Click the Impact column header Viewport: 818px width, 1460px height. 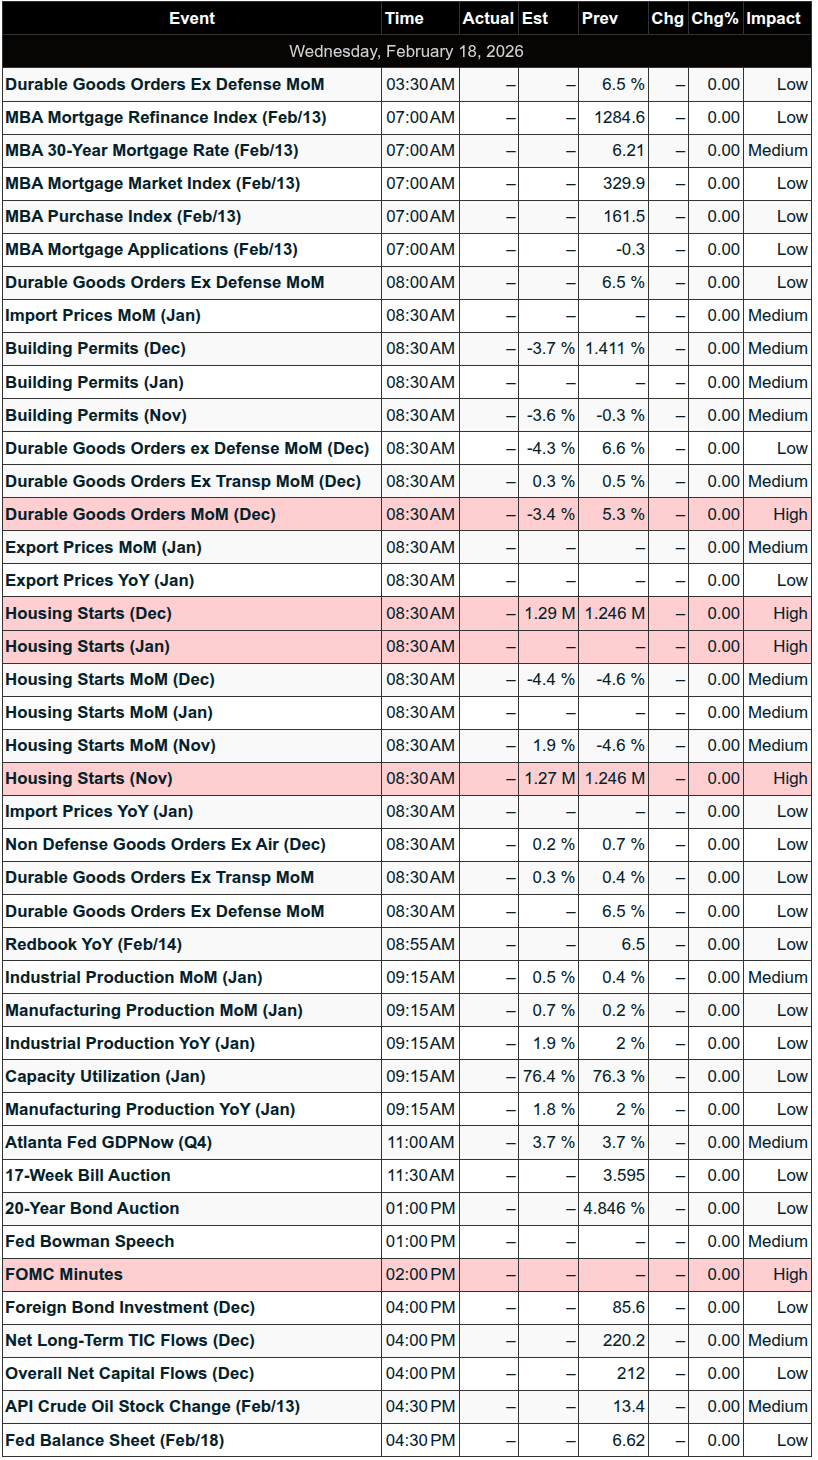(x=774, y=18)
